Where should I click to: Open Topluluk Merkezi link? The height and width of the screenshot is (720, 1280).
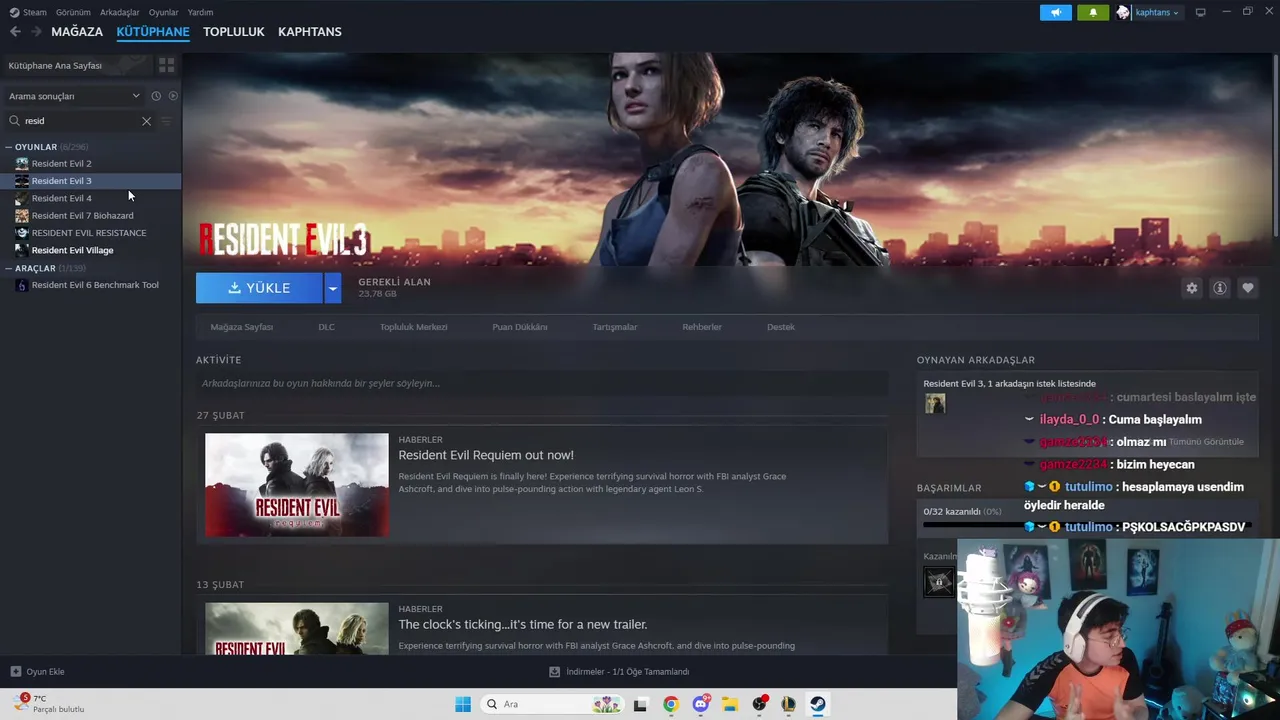413,327
